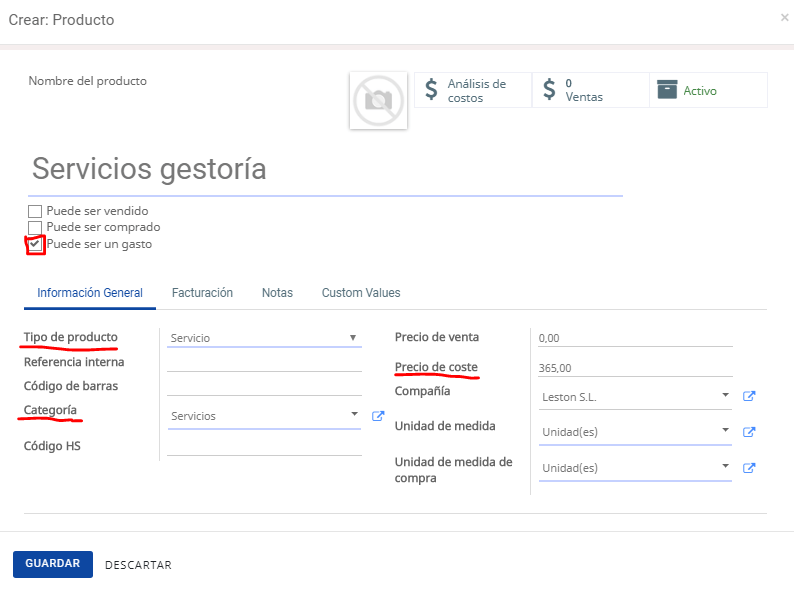The image size is (794, 595).
Task: Open Unidad de medida external link icon
Action: 749,432
